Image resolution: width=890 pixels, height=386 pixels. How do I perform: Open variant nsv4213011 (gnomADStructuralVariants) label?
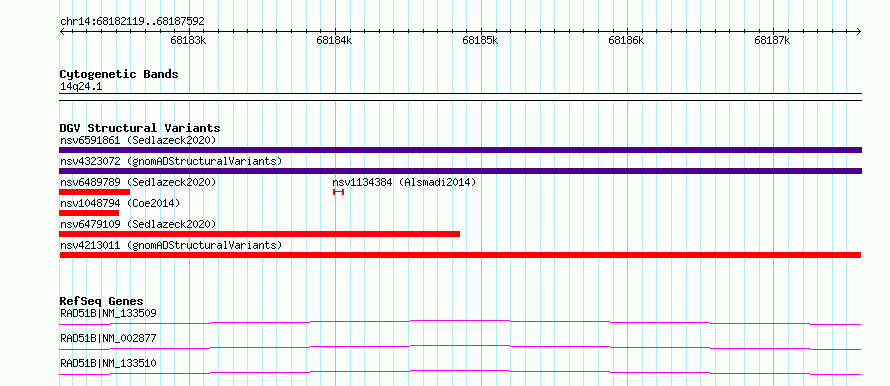(x=171, y=245)
